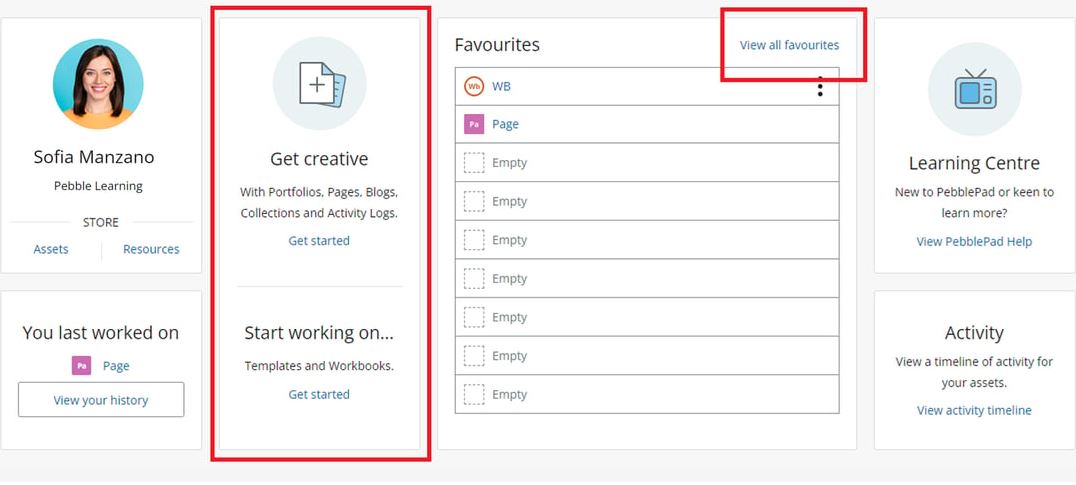Click the orange WB workbook icon
Viewport: 1076px width, 485px height.
tap(473, 86)
